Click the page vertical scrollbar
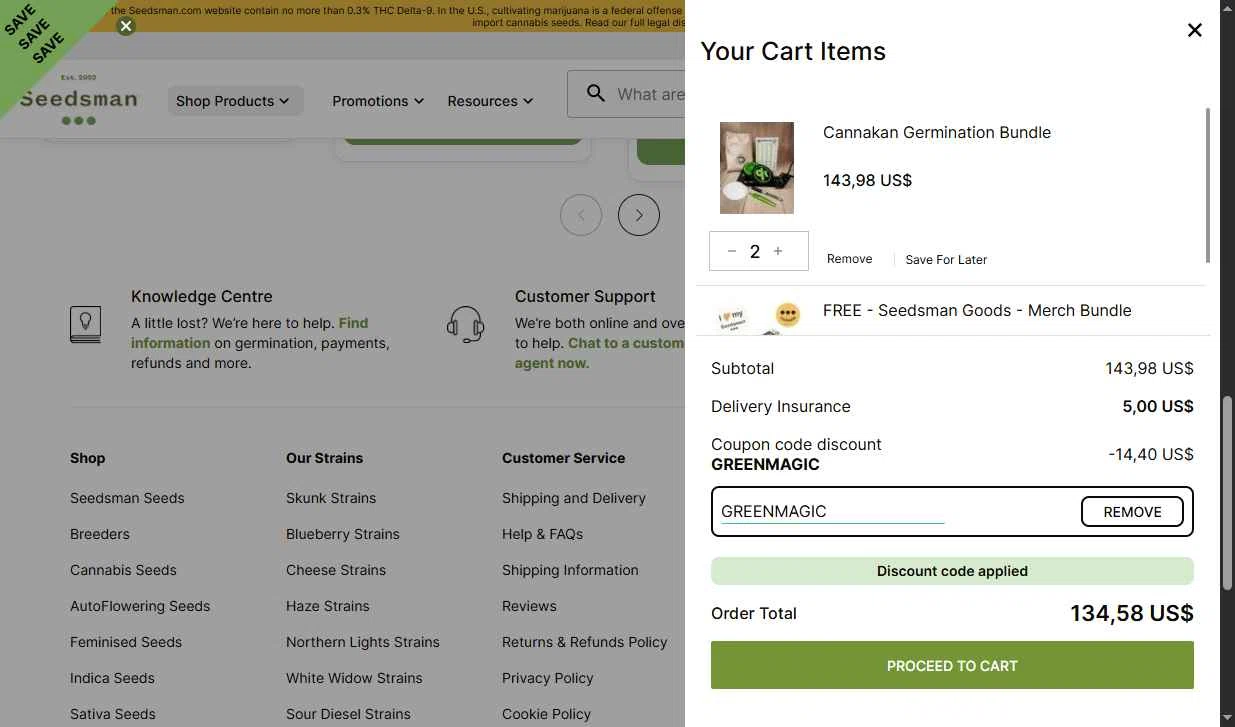The height and width of the screenshot is (727, 1235). click(1227, 493)
